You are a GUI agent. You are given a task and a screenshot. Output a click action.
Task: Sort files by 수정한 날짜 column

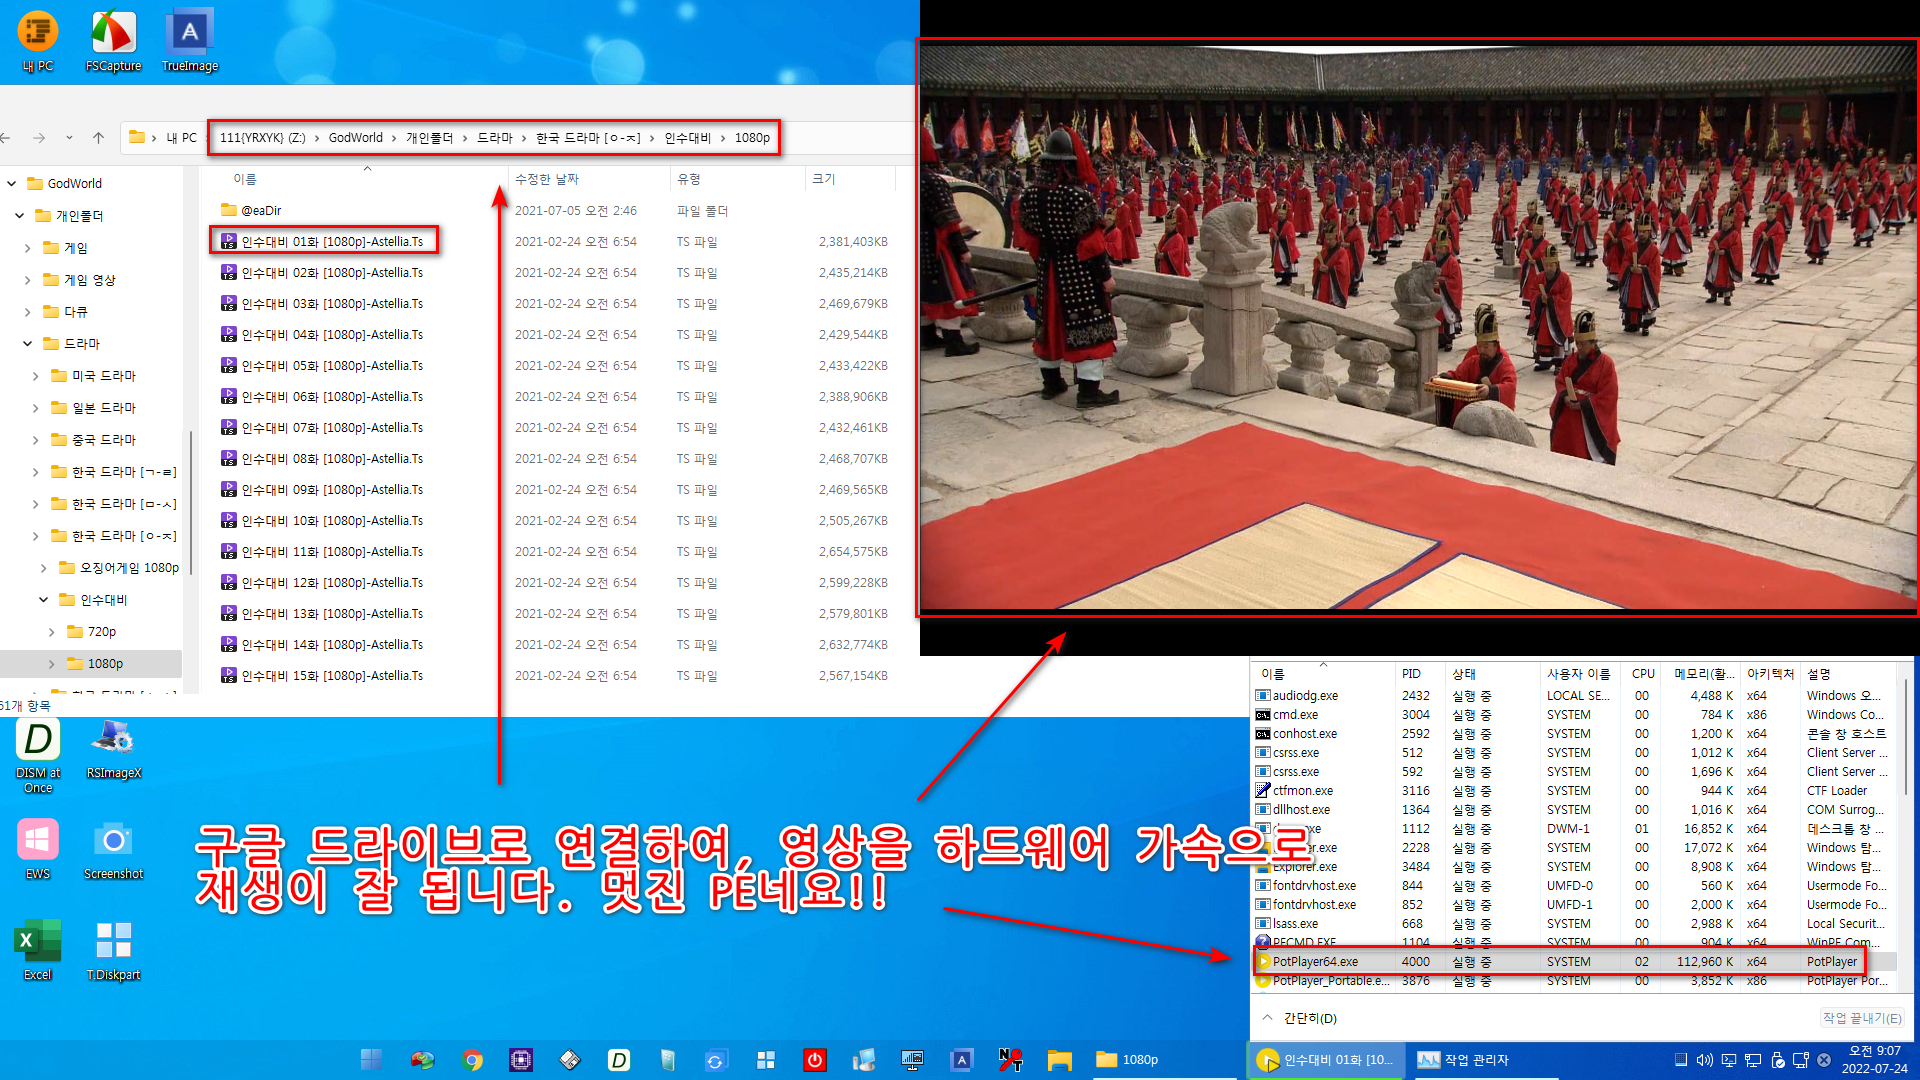coord(547,179)
